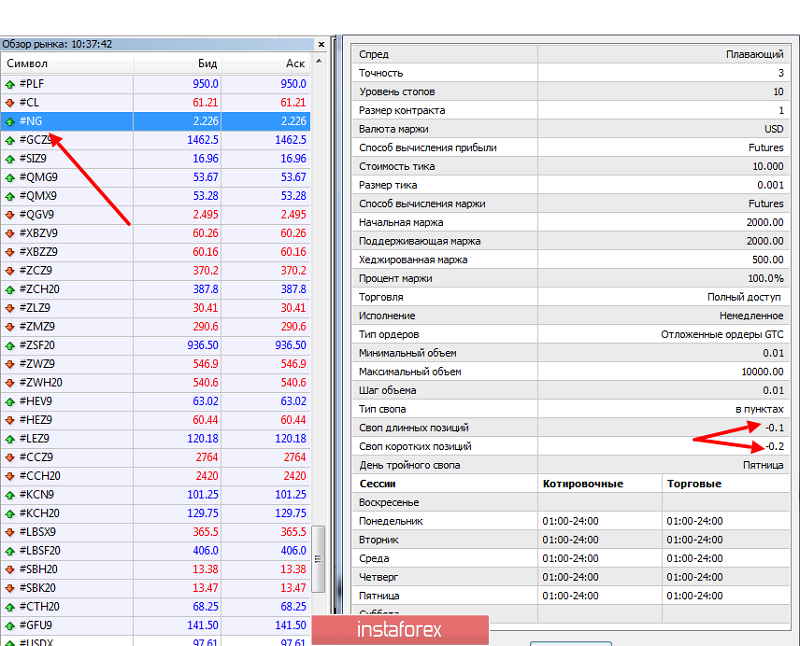Click the Спред value Плавающий
800x646 pixels.
pos(755,54)
